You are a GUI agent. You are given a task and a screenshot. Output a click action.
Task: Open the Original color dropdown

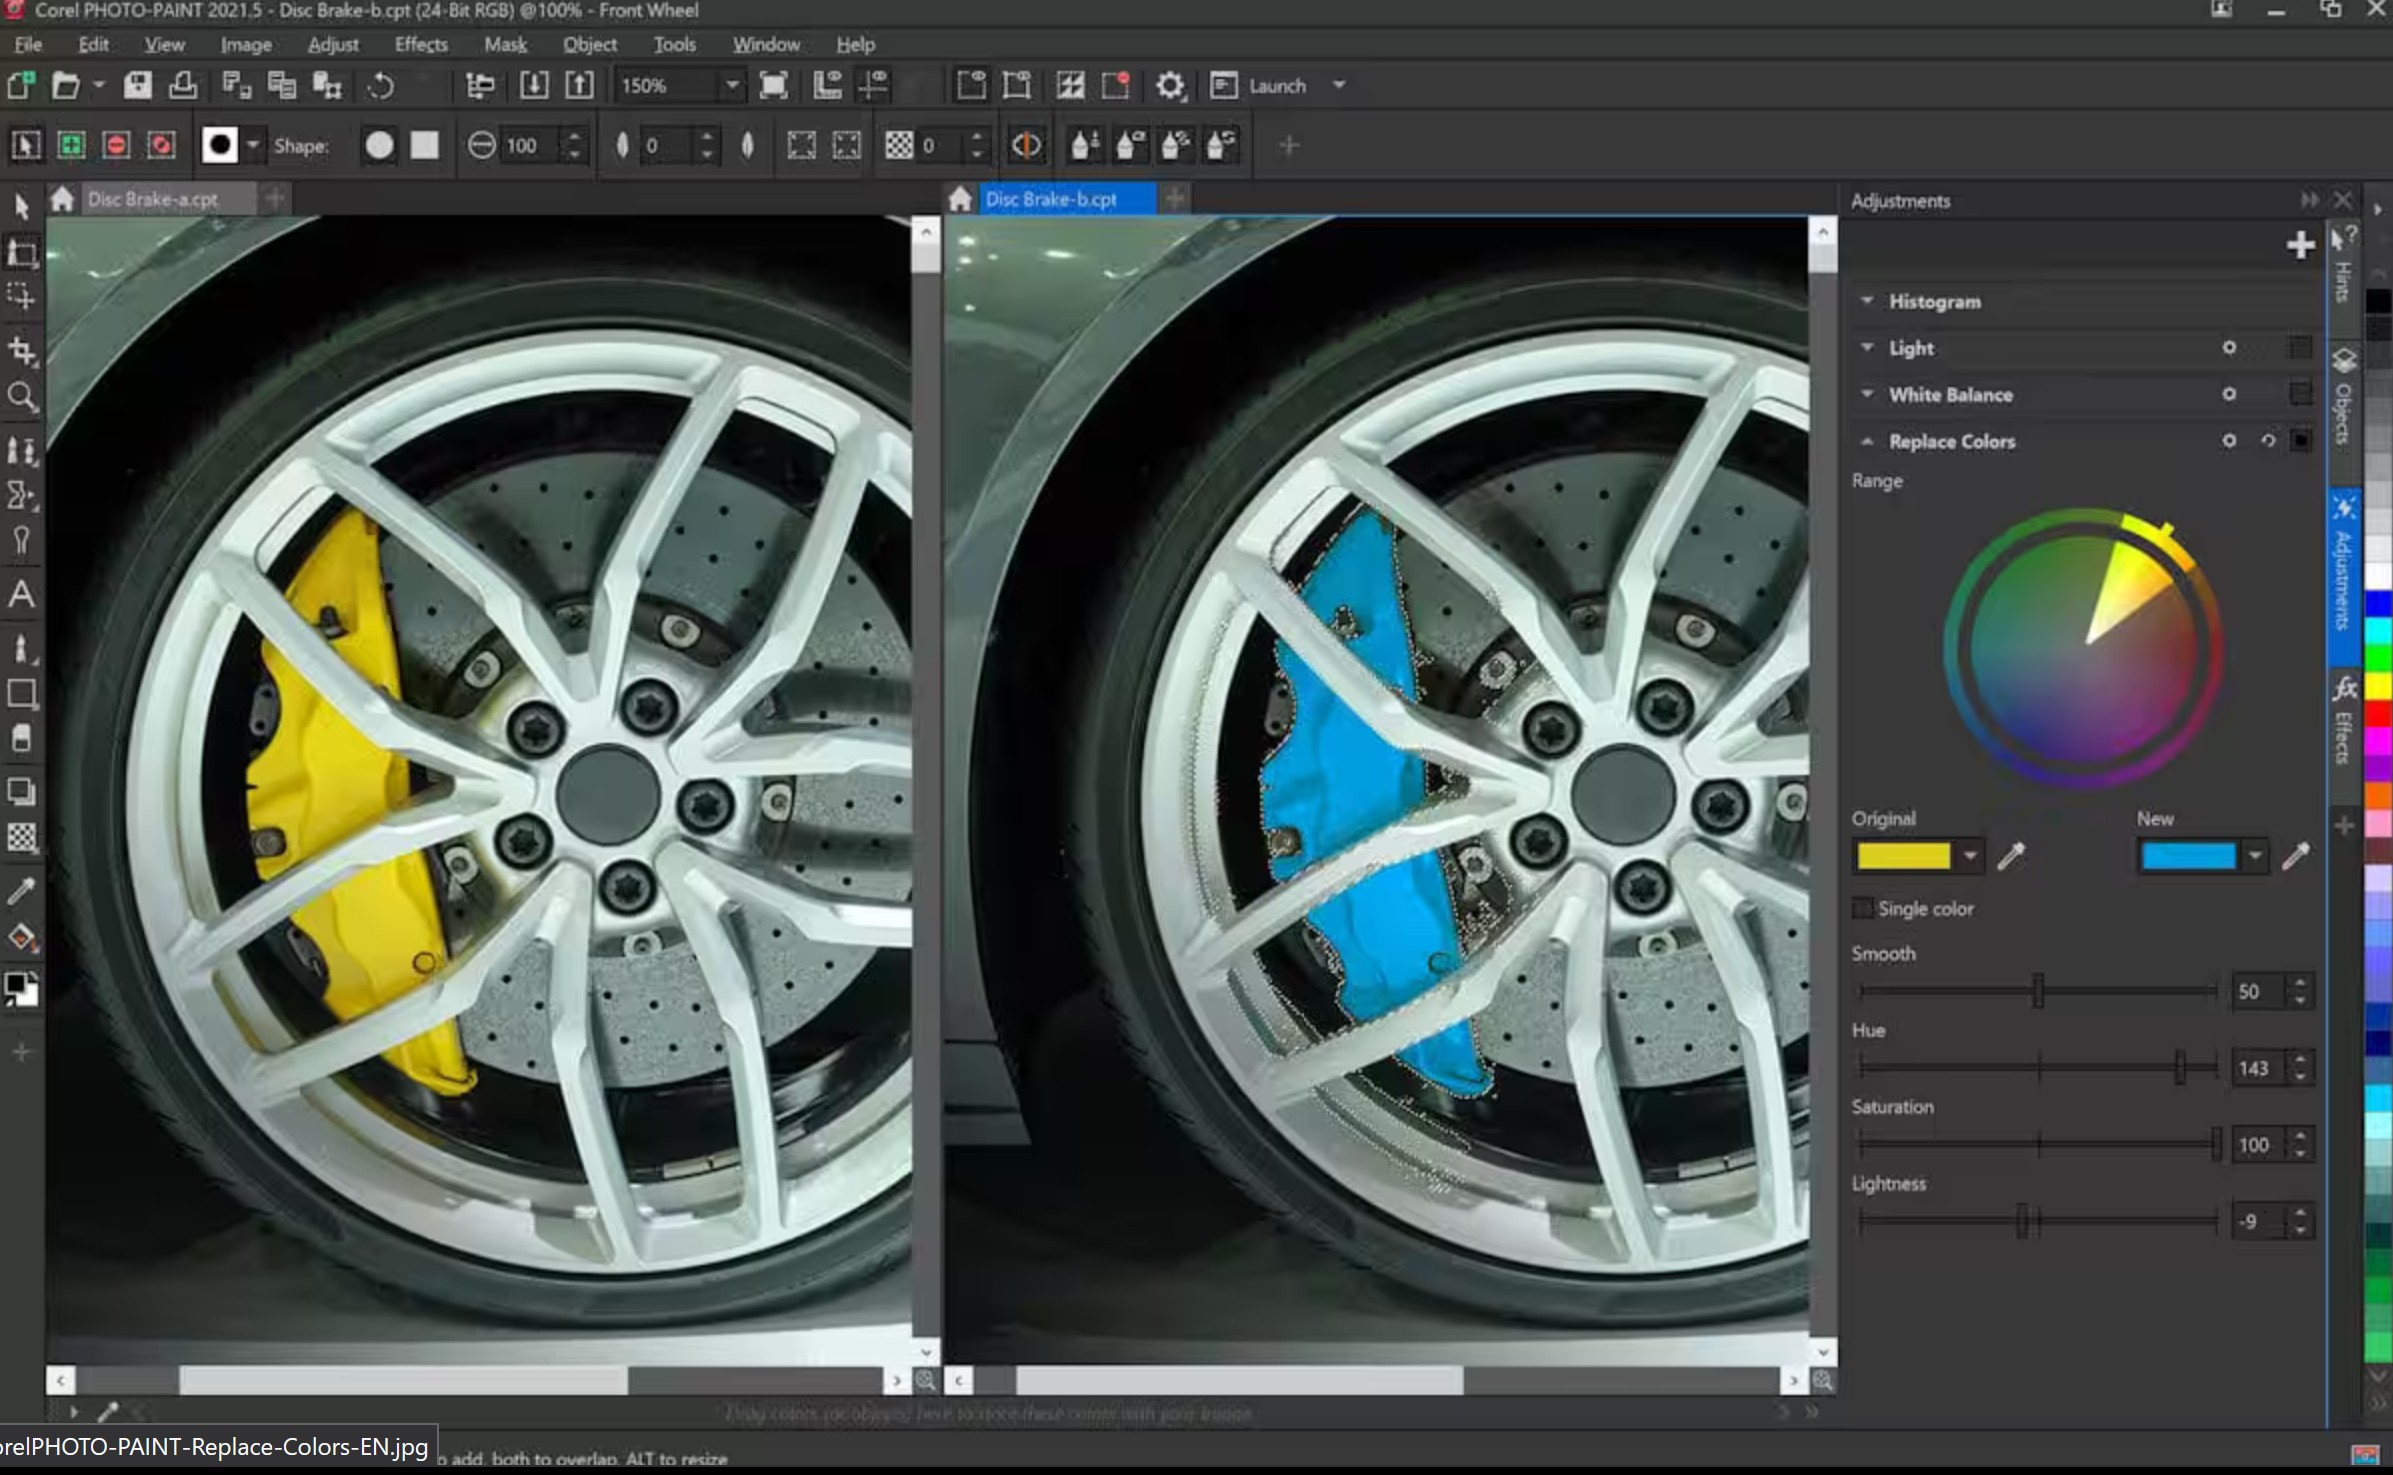tap(1969, 856)
